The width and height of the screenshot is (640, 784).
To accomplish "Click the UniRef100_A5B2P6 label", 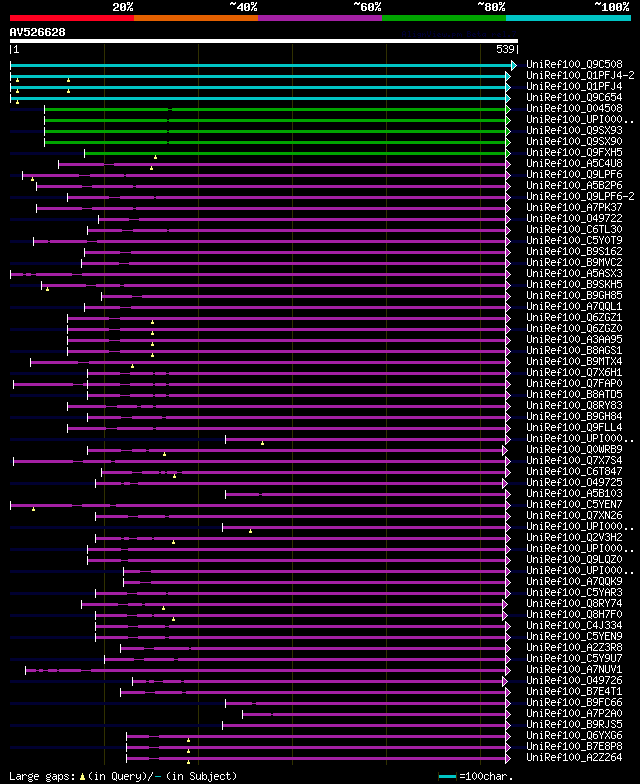I will (574, 186).
